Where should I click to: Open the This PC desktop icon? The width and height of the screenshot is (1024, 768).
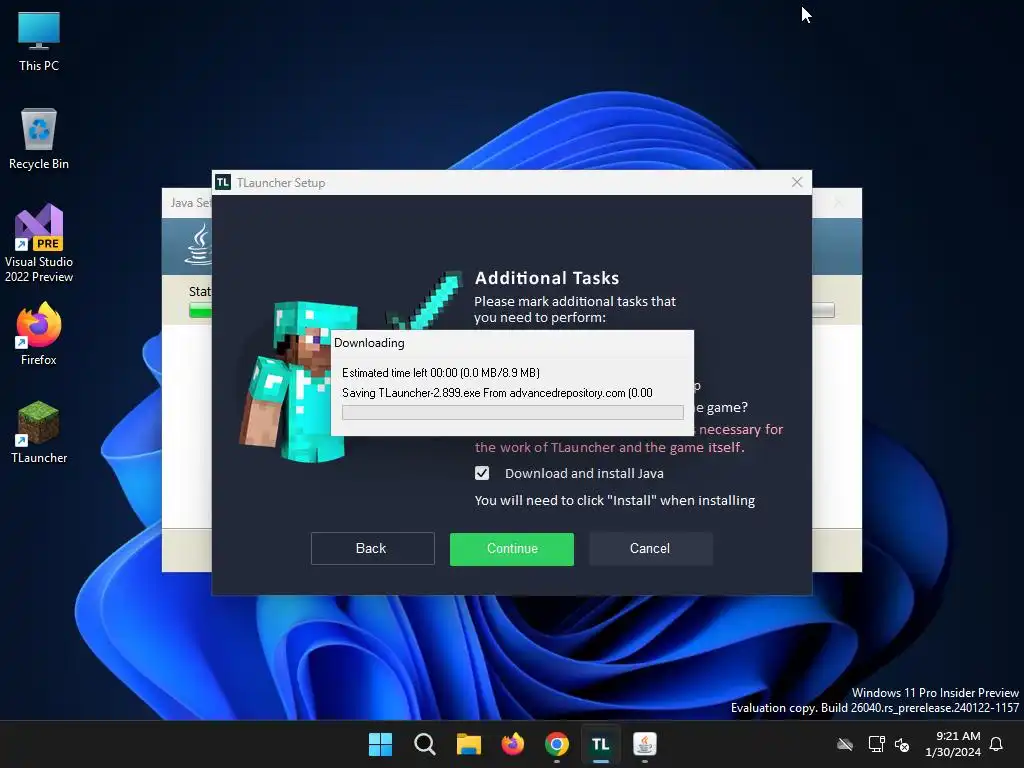pyautogui.click(x=39, y=42)
